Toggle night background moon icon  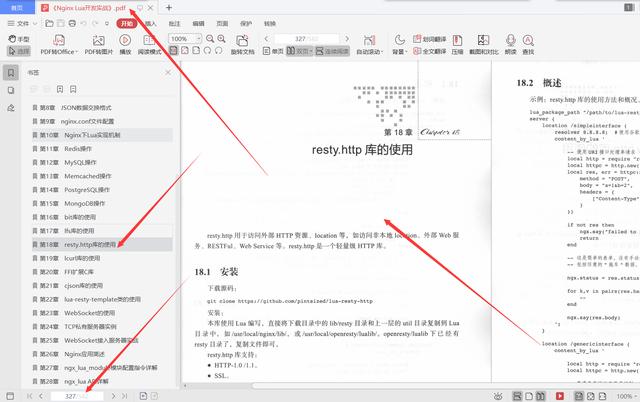point(399,40)
